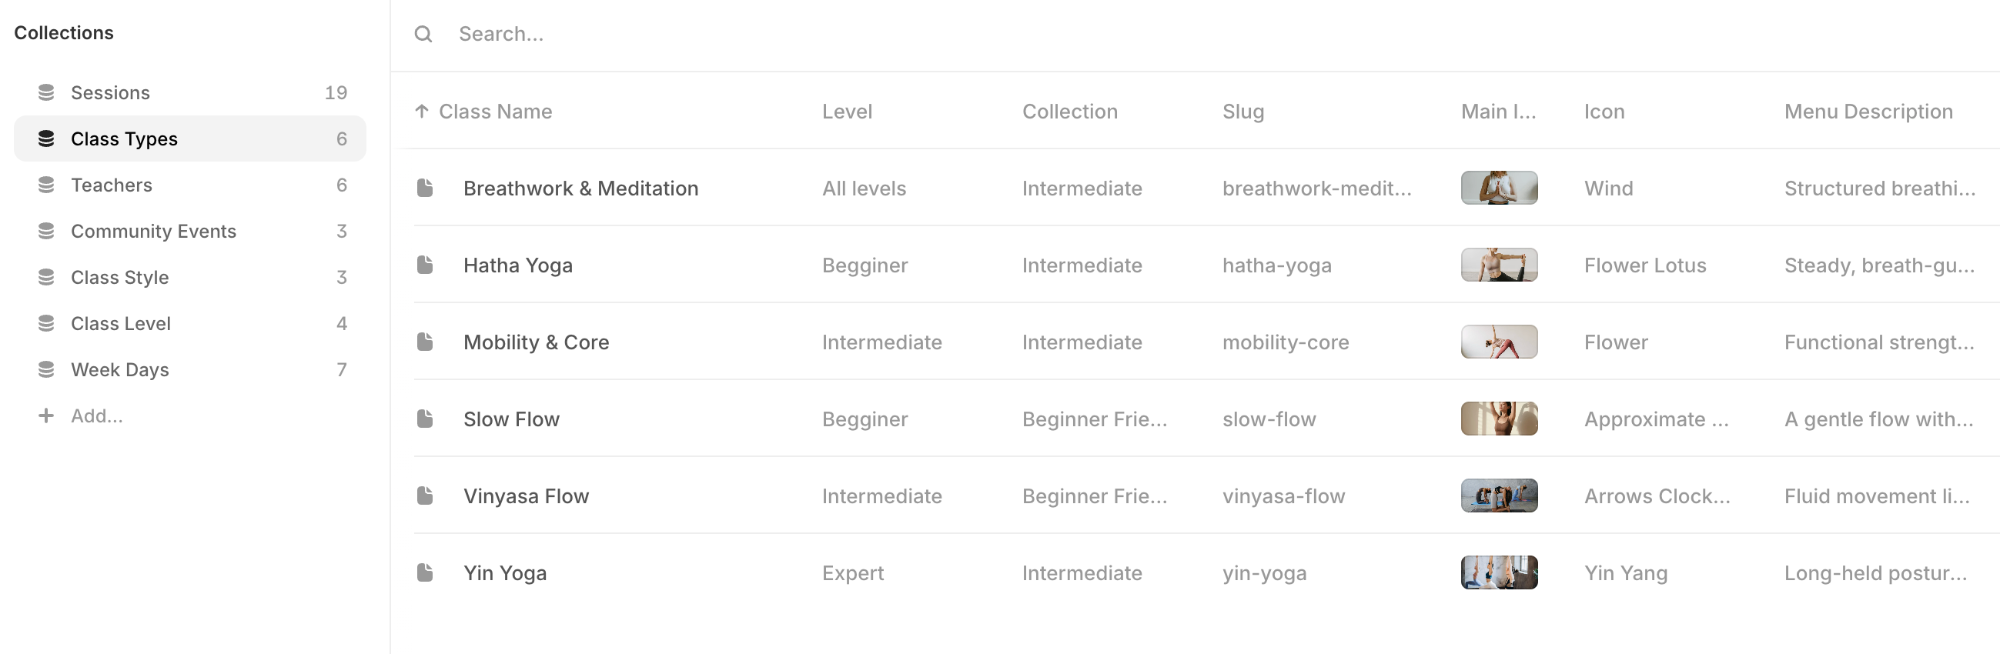This screenshot has height=654, width=2000.
Task: Switch to the Class Level collection
Action: point(120,323)
